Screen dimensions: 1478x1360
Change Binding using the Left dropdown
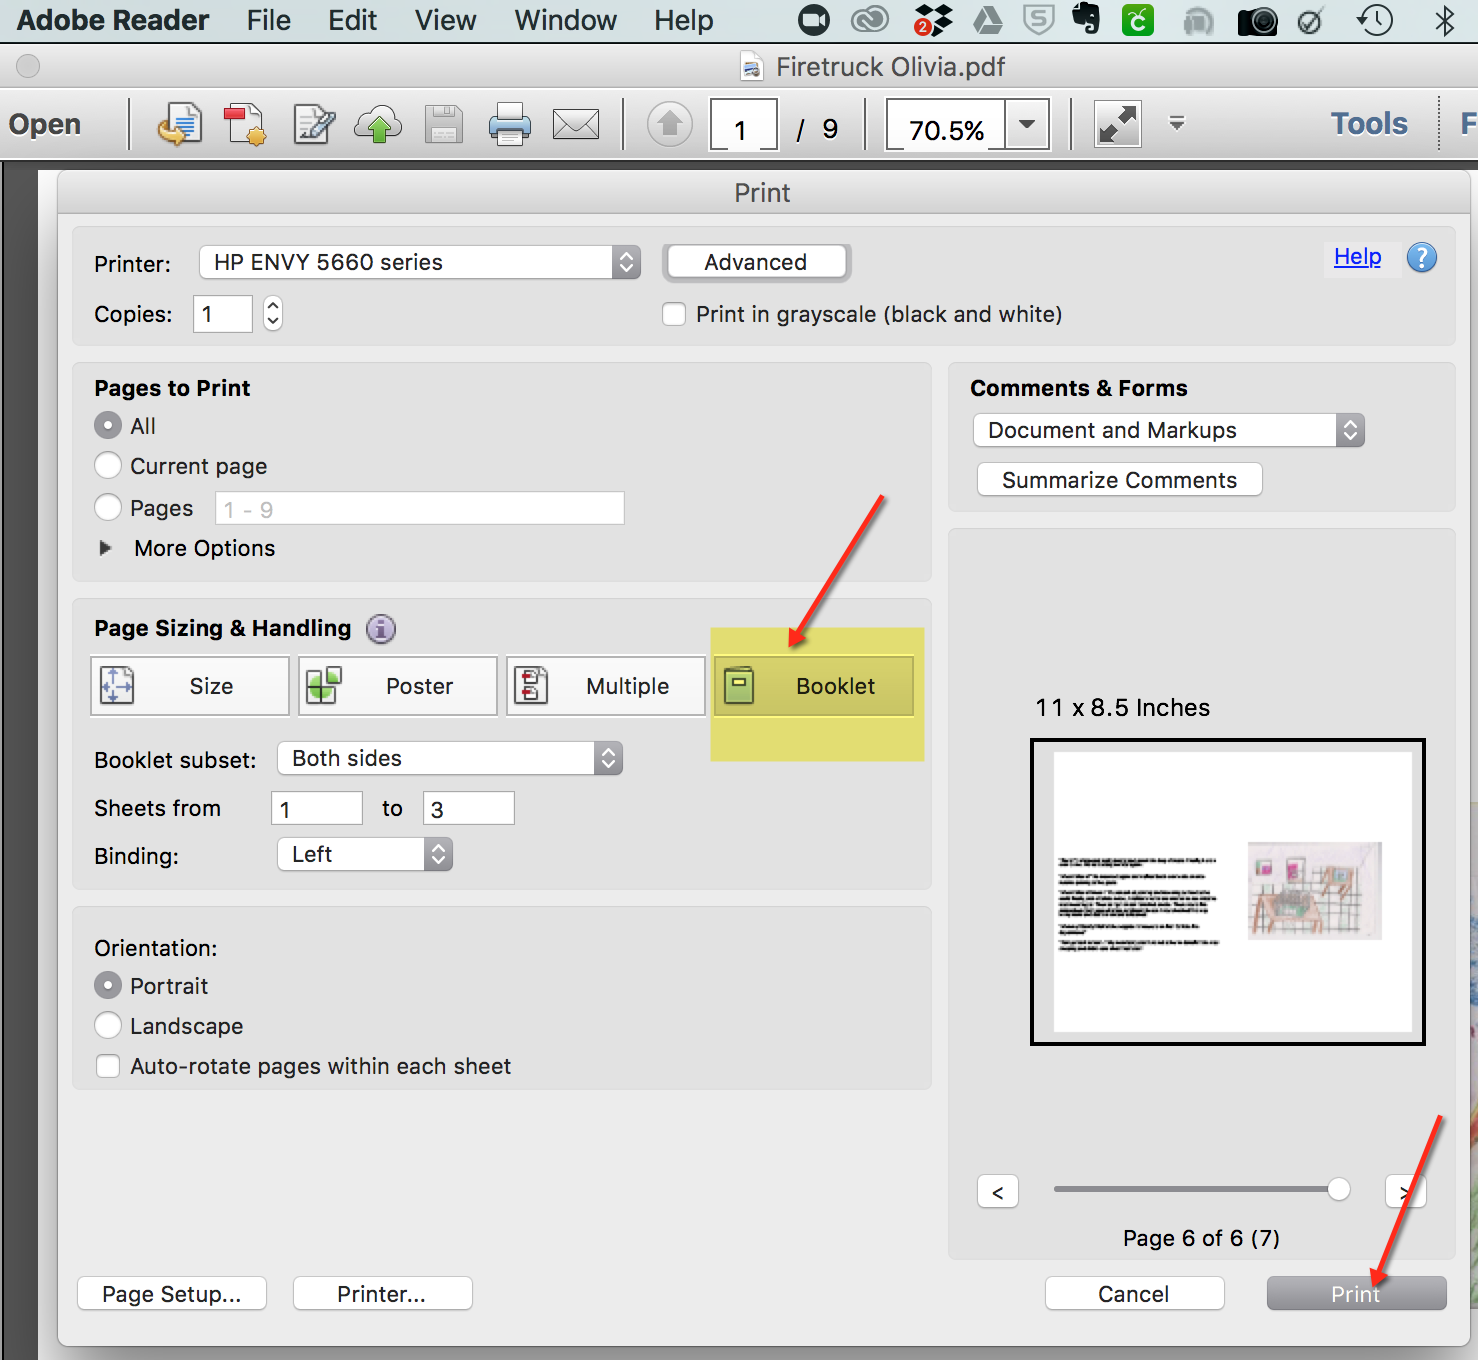click(x=364, y=854)
